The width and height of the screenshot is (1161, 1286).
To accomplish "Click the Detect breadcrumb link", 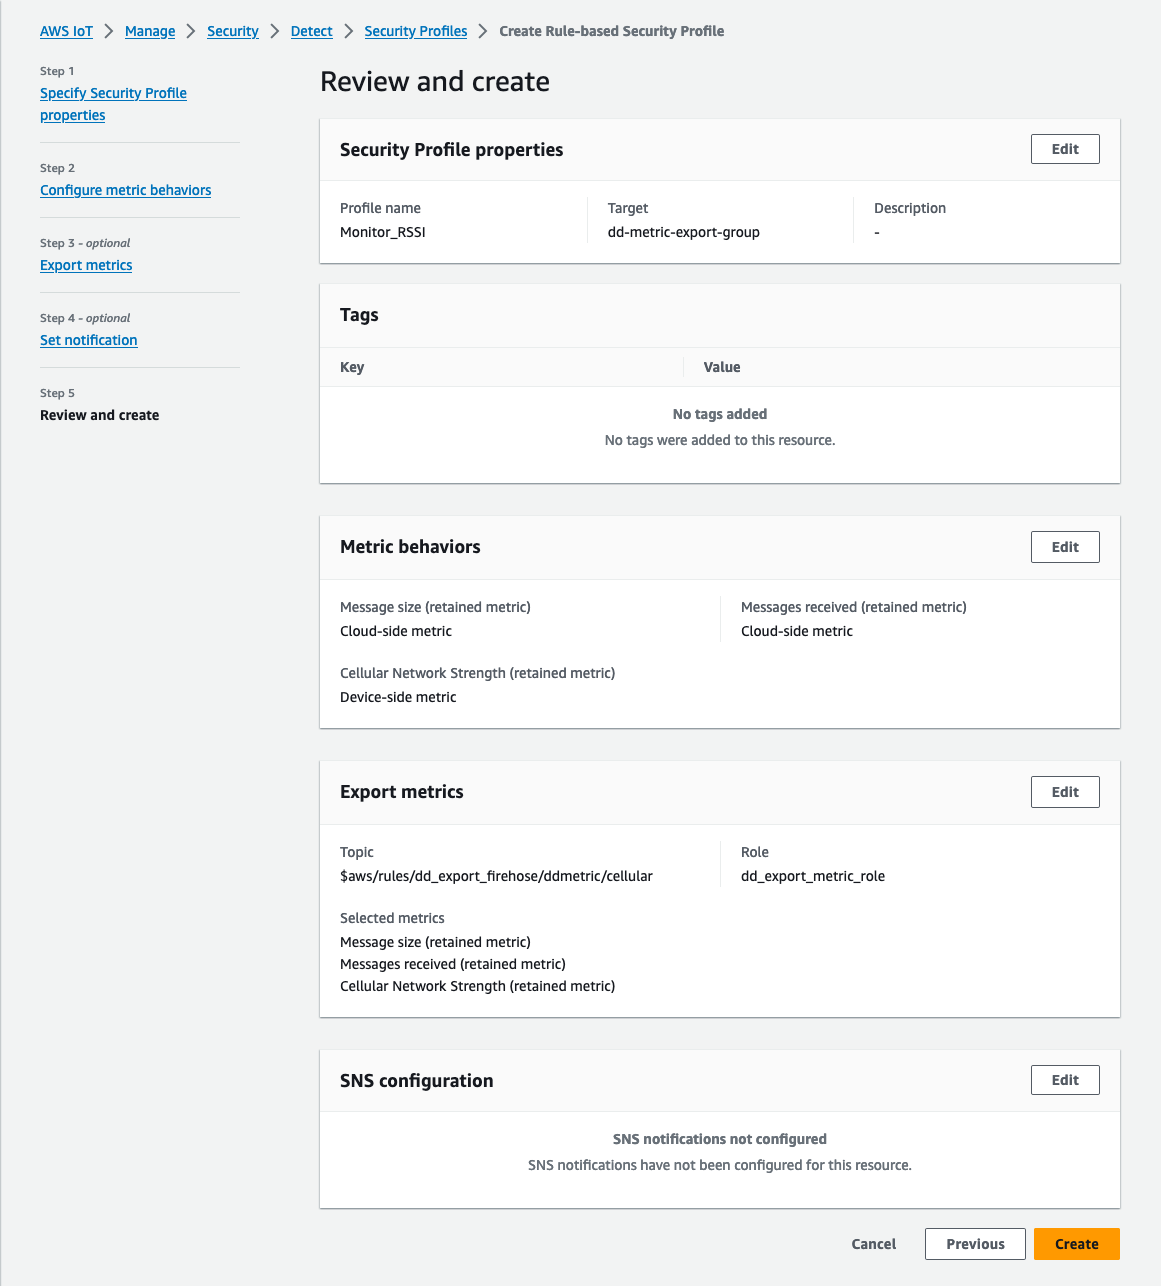I will point(311,31).
